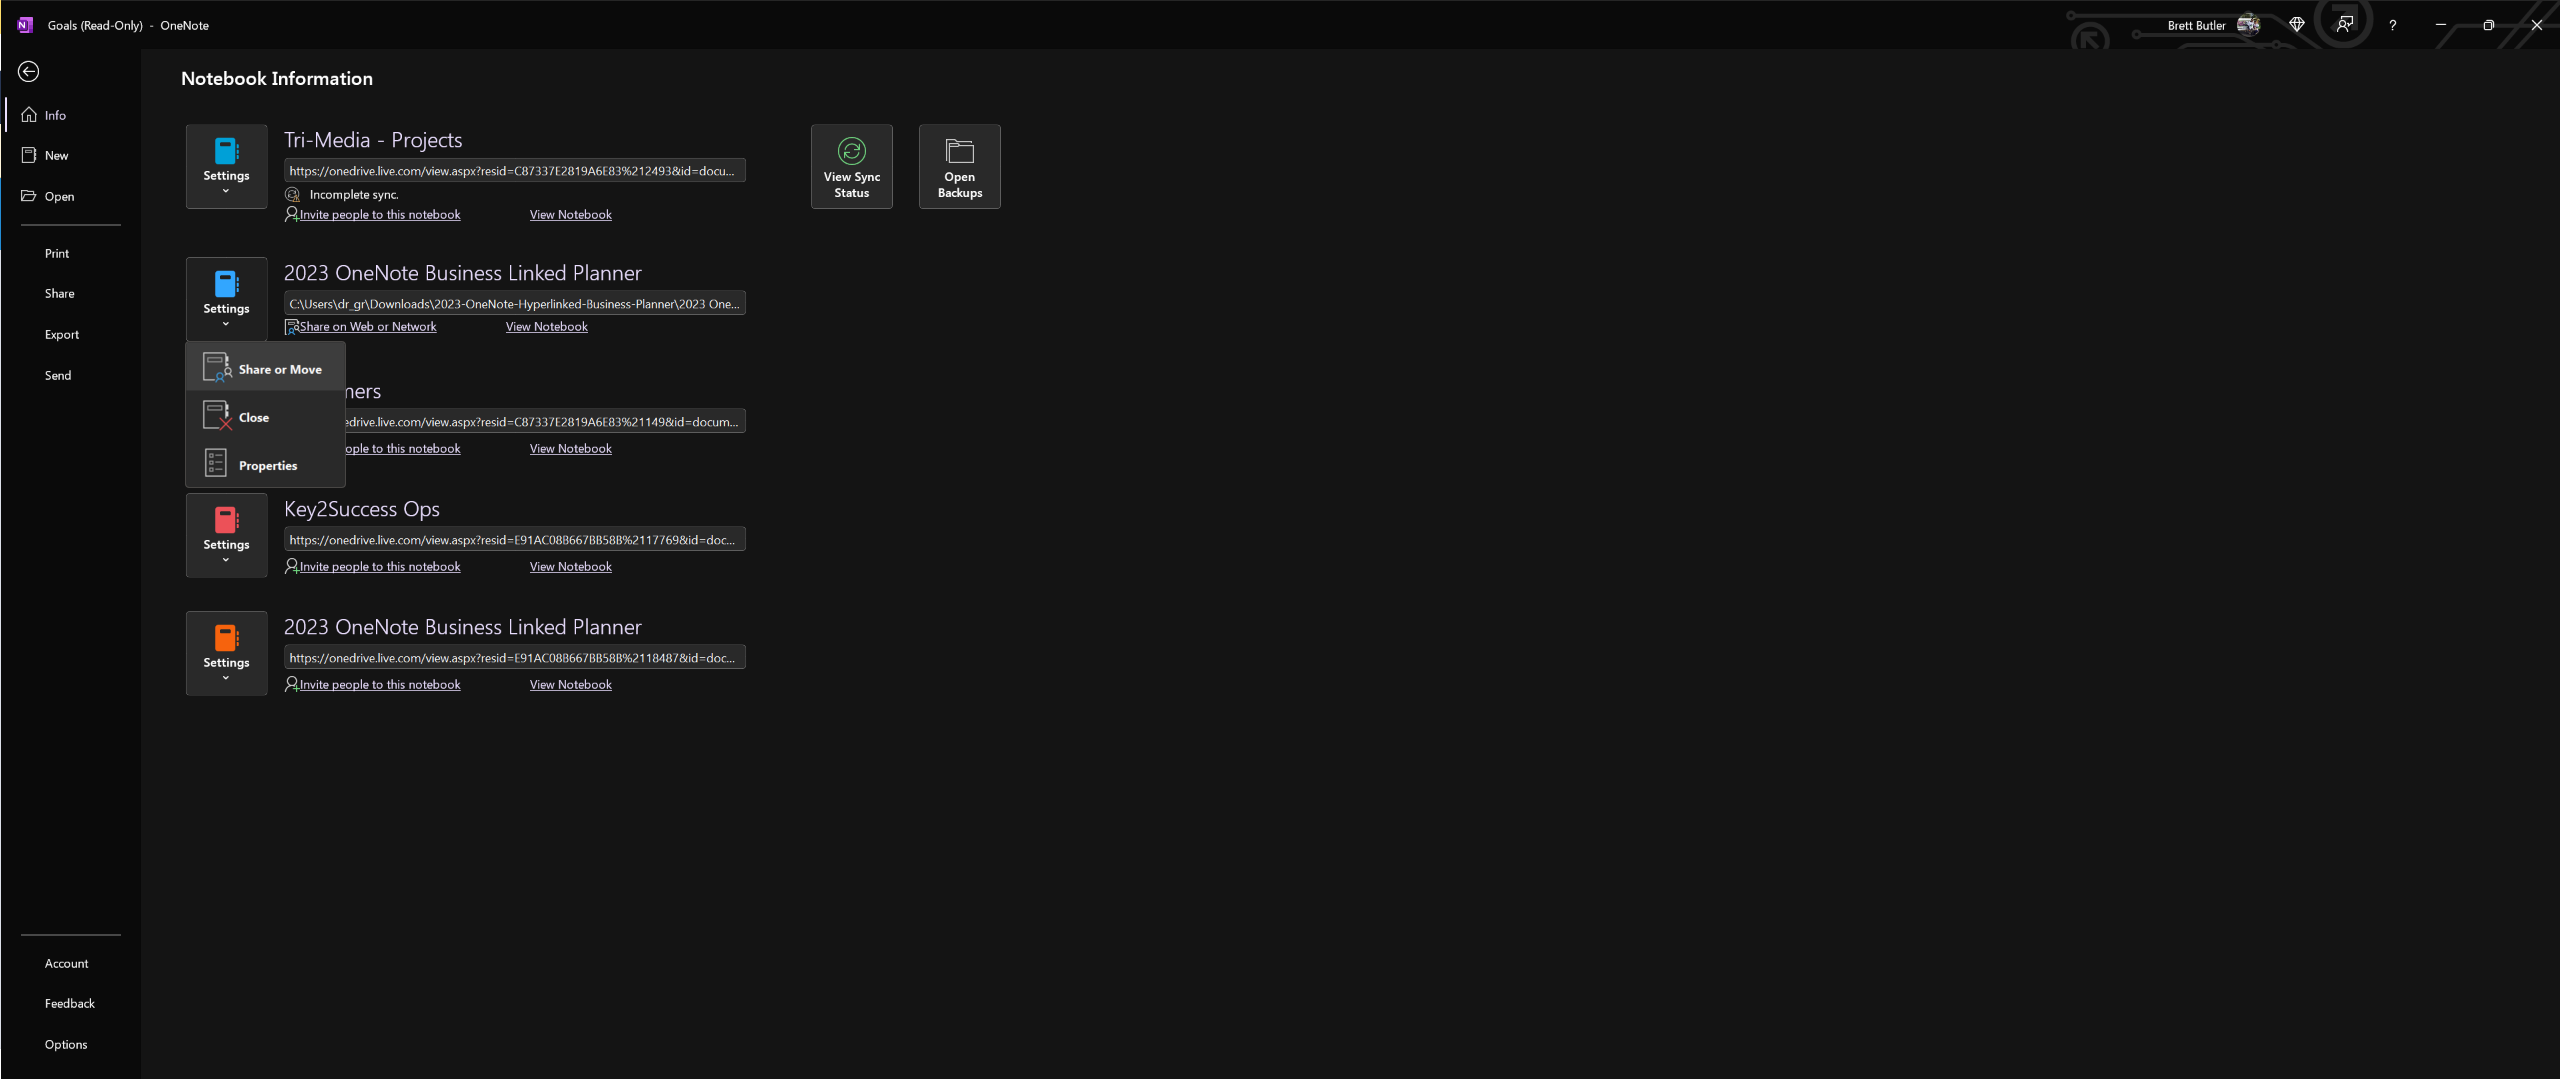The height and width of the screenshot is (1079, 2560).
Task: Click the help question mark icon
Action: coord(2392,25)
